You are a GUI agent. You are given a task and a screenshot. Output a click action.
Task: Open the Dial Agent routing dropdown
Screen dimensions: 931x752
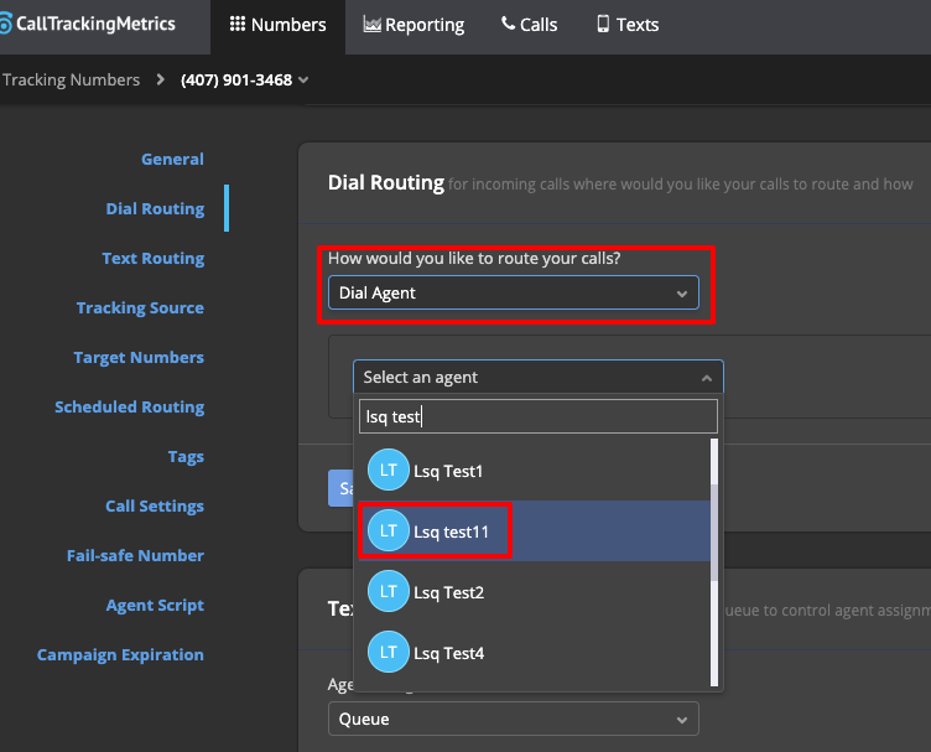pyautogui.click(x=513, y=293)
